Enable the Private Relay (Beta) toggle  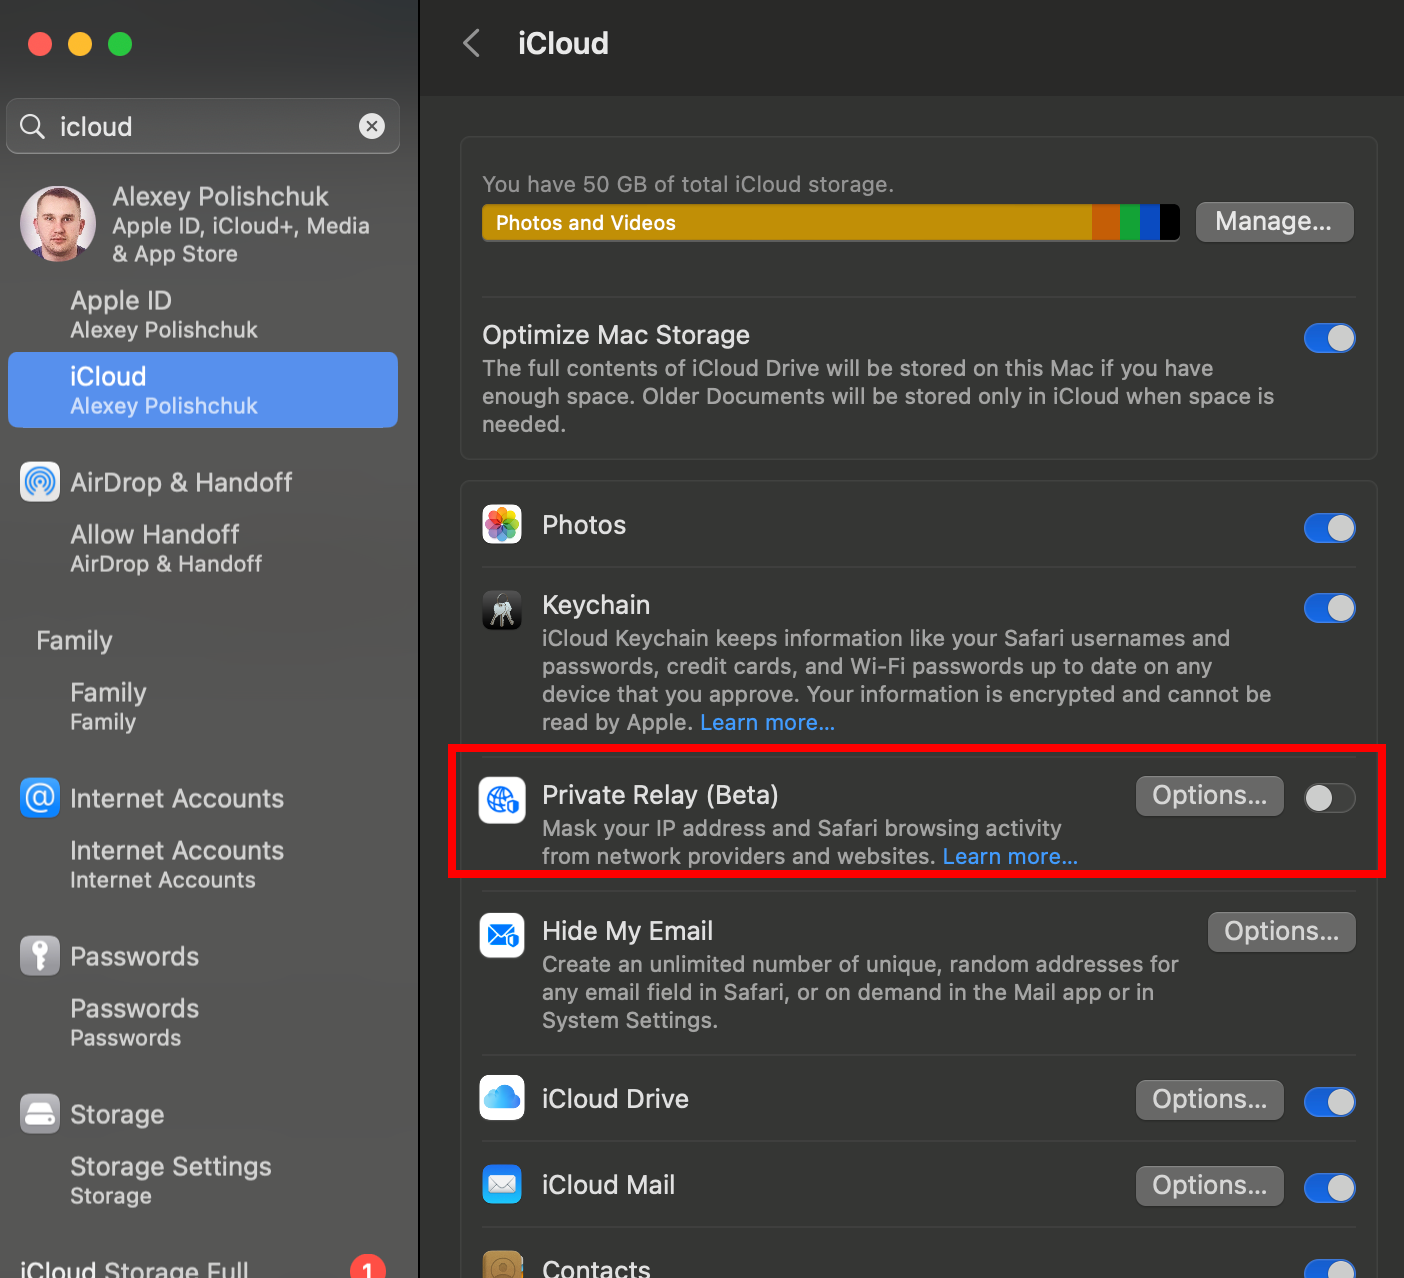1329,798
